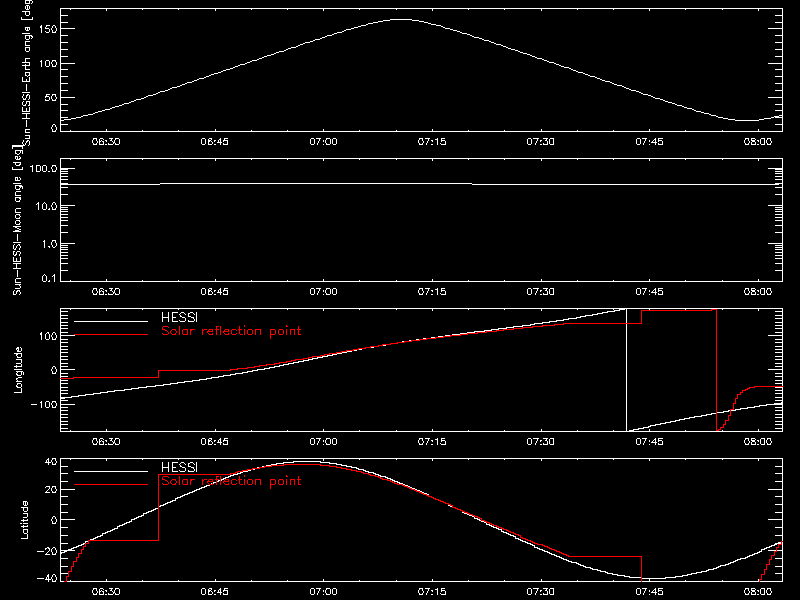Click red legend line sample in Latitude plot
The height and width of the screenshot is (600, 800).
(111, 484)
